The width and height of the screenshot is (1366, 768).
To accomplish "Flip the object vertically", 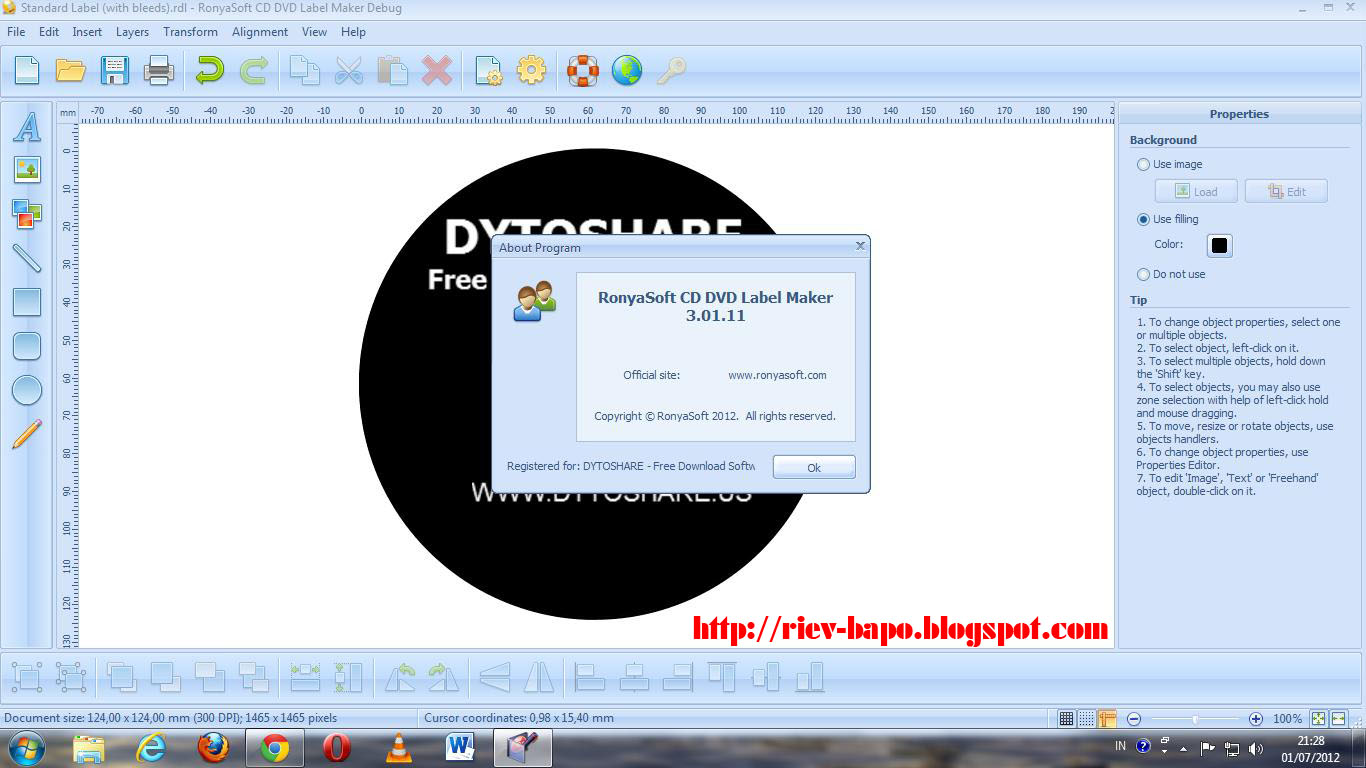I will coord(495,677).
